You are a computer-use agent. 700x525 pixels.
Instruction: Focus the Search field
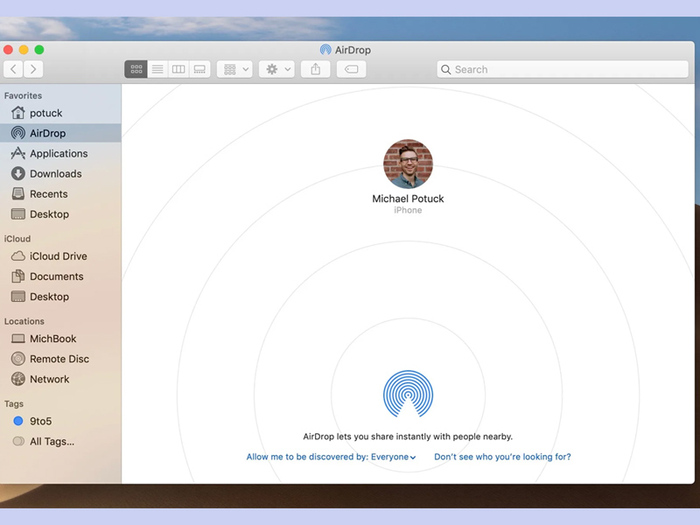tap(562, 69)
